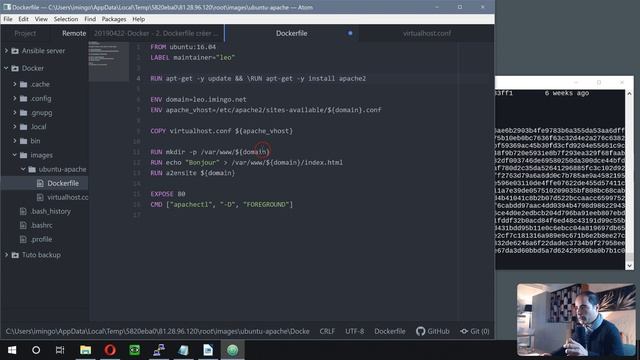Switch to the 20190422-Docker editor tab
This screenshot has width=640, height=360.
[x=156, y=33]
